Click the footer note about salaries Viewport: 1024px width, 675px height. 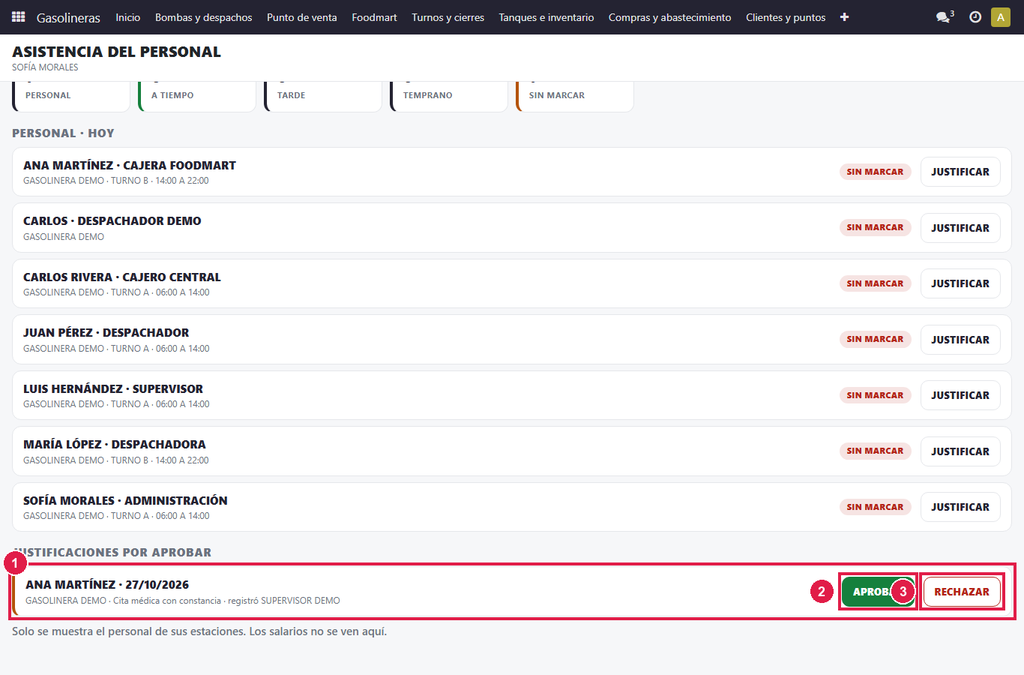[199, 631]
